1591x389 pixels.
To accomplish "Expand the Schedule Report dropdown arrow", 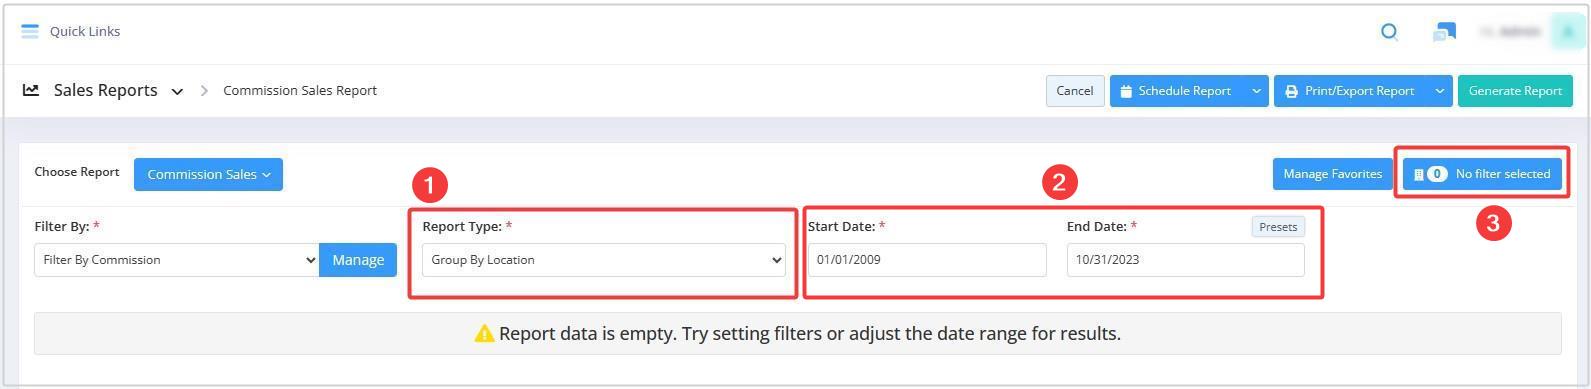I will (1256, 91).
